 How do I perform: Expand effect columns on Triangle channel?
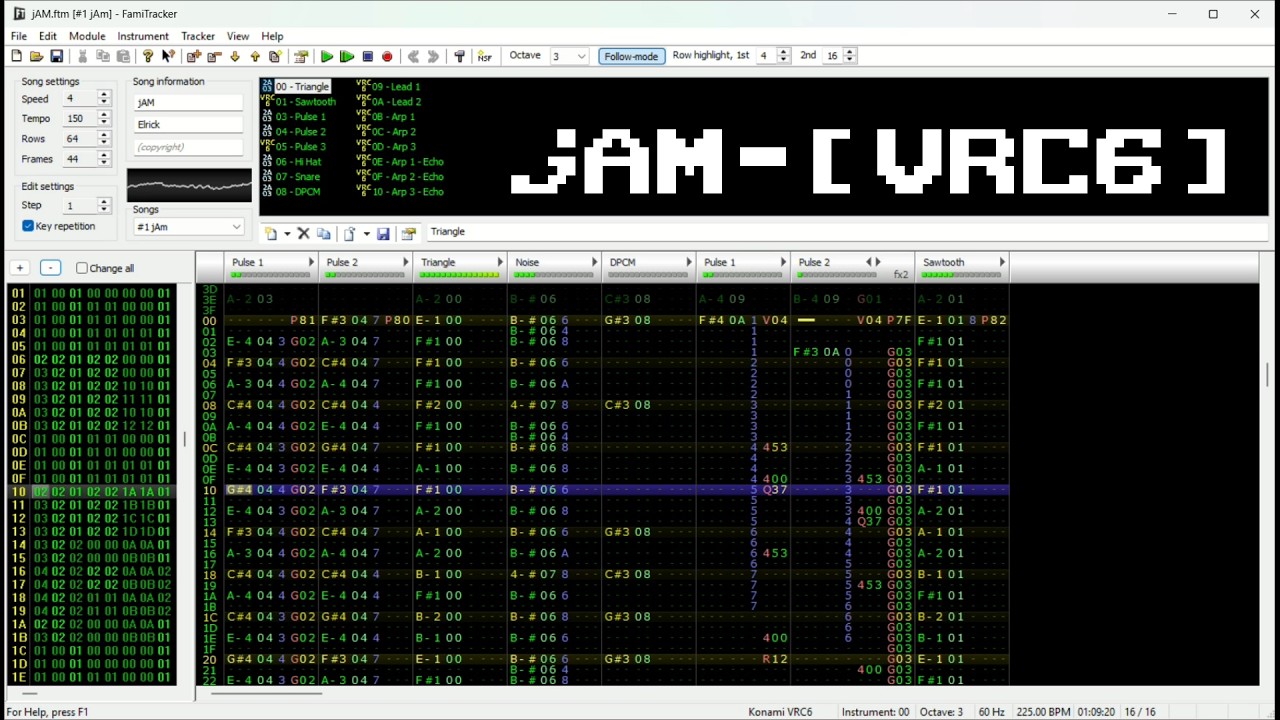500,262
